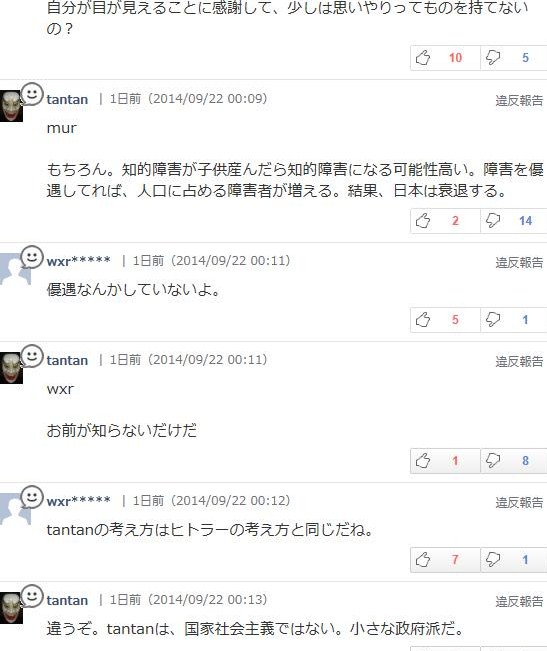Viewport: 547px width, 651px height.
Task: Dislike tantan's comment with 14 downvotes
Action: coord(493,220)
